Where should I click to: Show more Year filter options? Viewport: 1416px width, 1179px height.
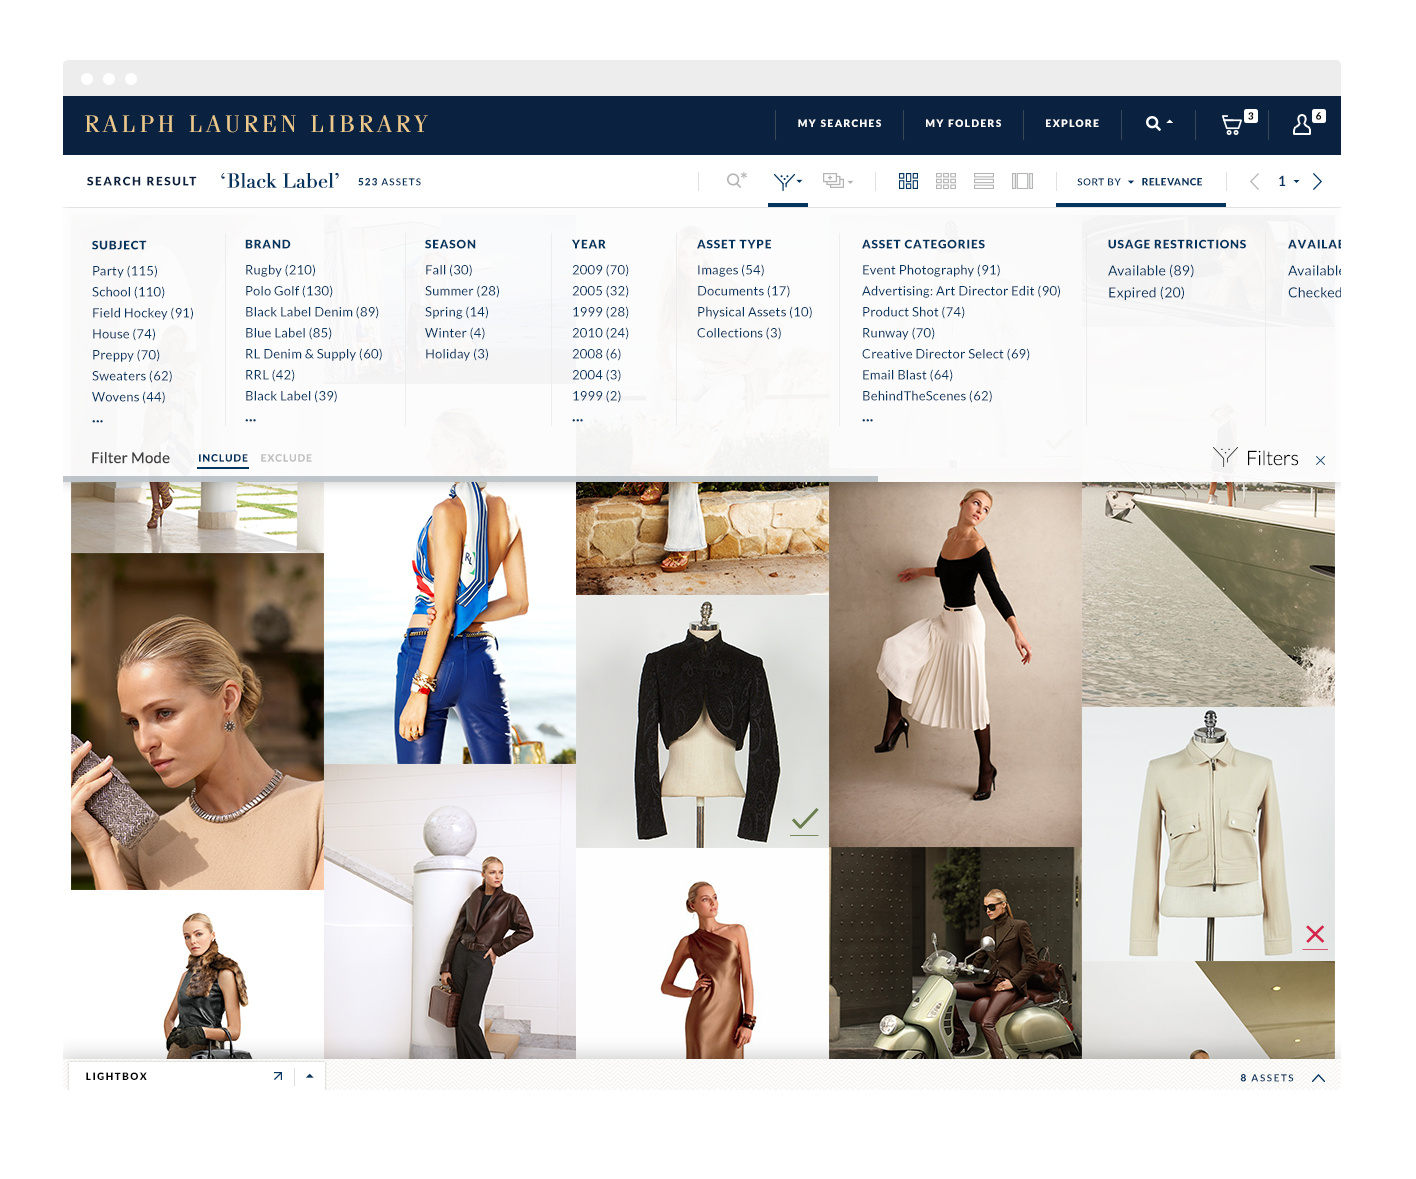click(578, 419)
